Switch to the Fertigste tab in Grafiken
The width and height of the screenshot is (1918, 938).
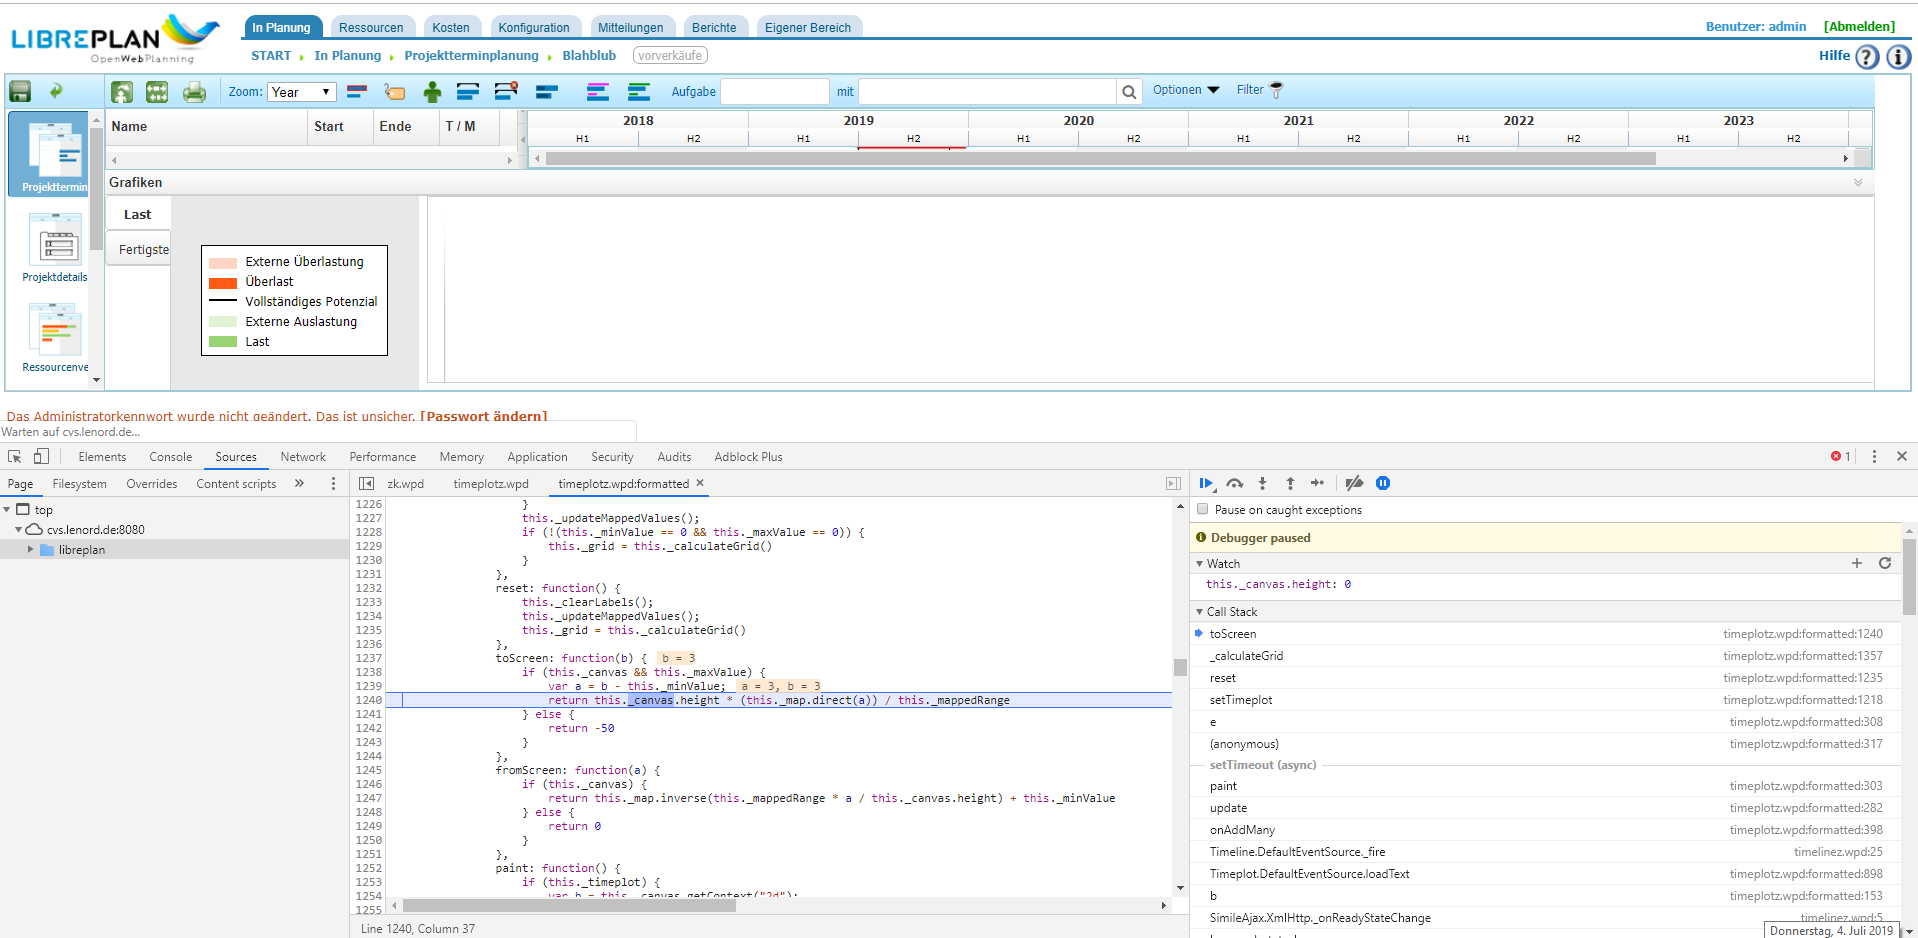click(x=138, y=249)
